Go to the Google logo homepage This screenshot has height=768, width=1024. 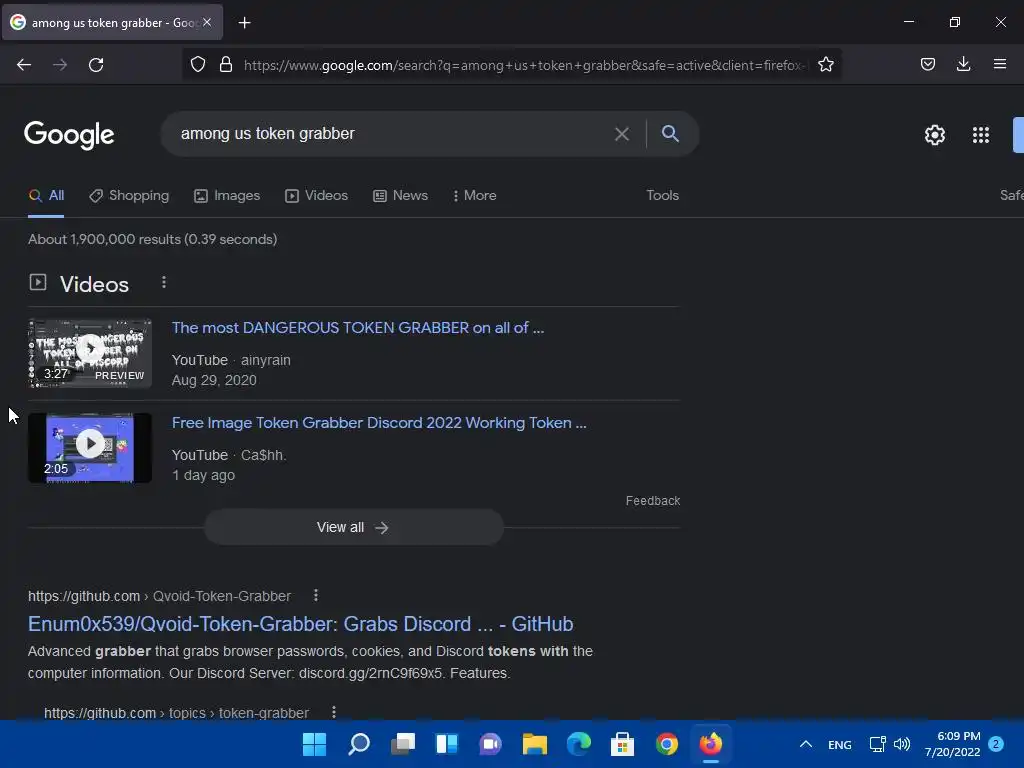69,135
